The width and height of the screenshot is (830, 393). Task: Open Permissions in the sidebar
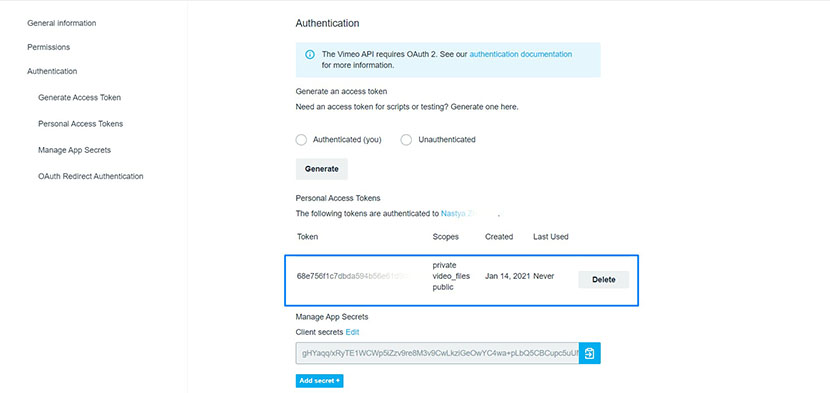pyautogui.click(x=49, y=47)
